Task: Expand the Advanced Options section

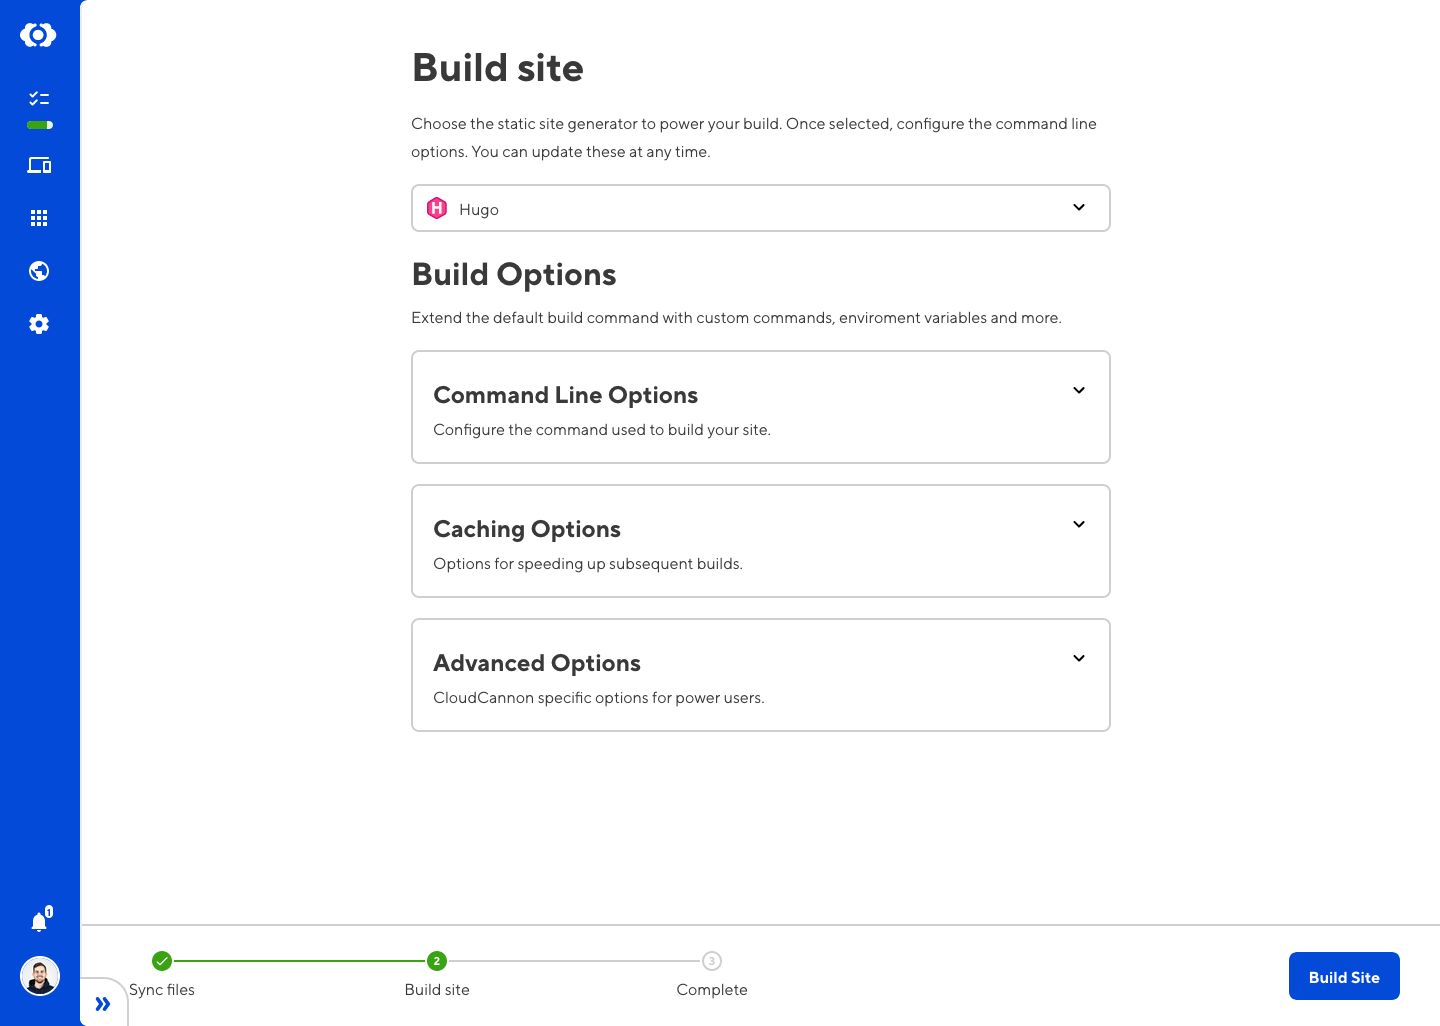Action: click(1079, 658)
